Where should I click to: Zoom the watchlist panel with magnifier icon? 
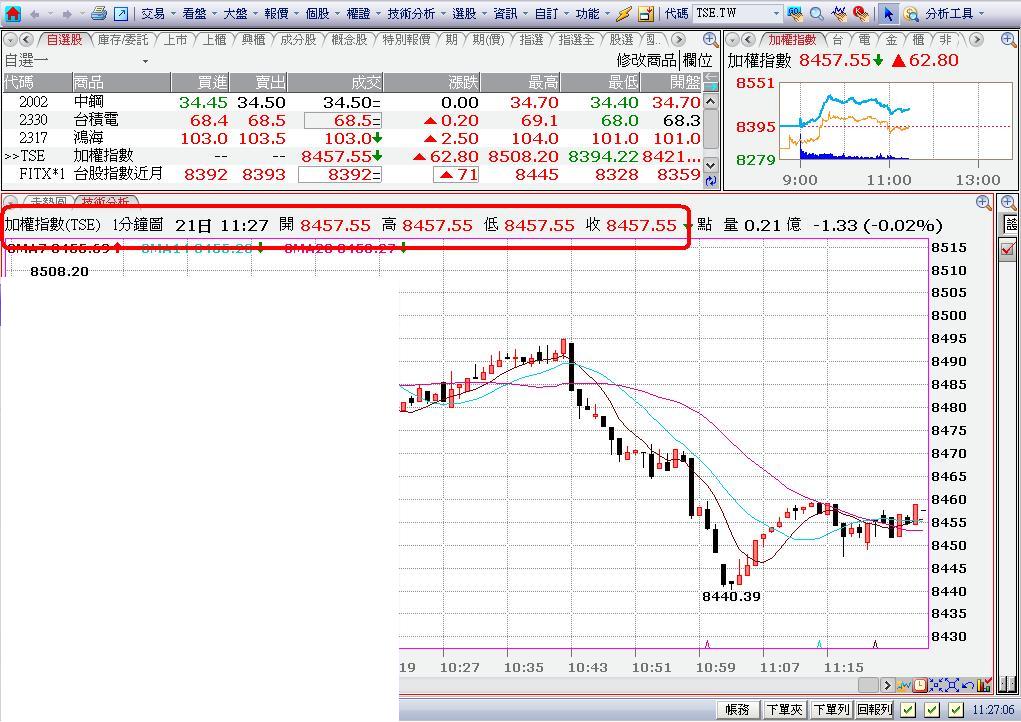(711, 40)
